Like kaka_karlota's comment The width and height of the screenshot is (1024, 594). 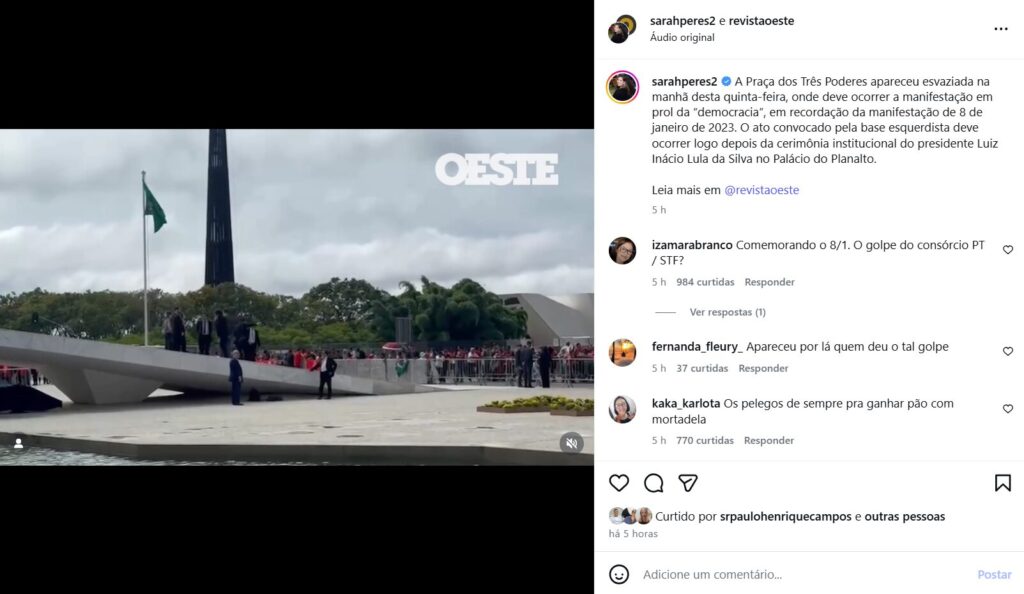[x=1008, y=409]
